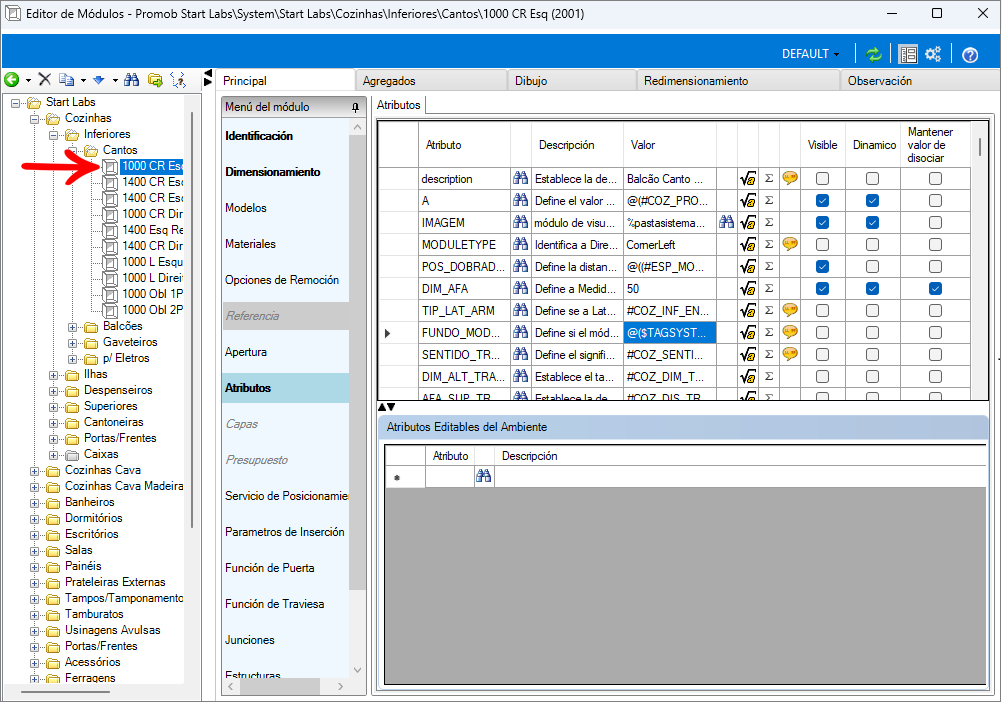This screenshot has width=1002, height=702.
Task: Open Materiales in the module menu
Action: coord(250,244)
